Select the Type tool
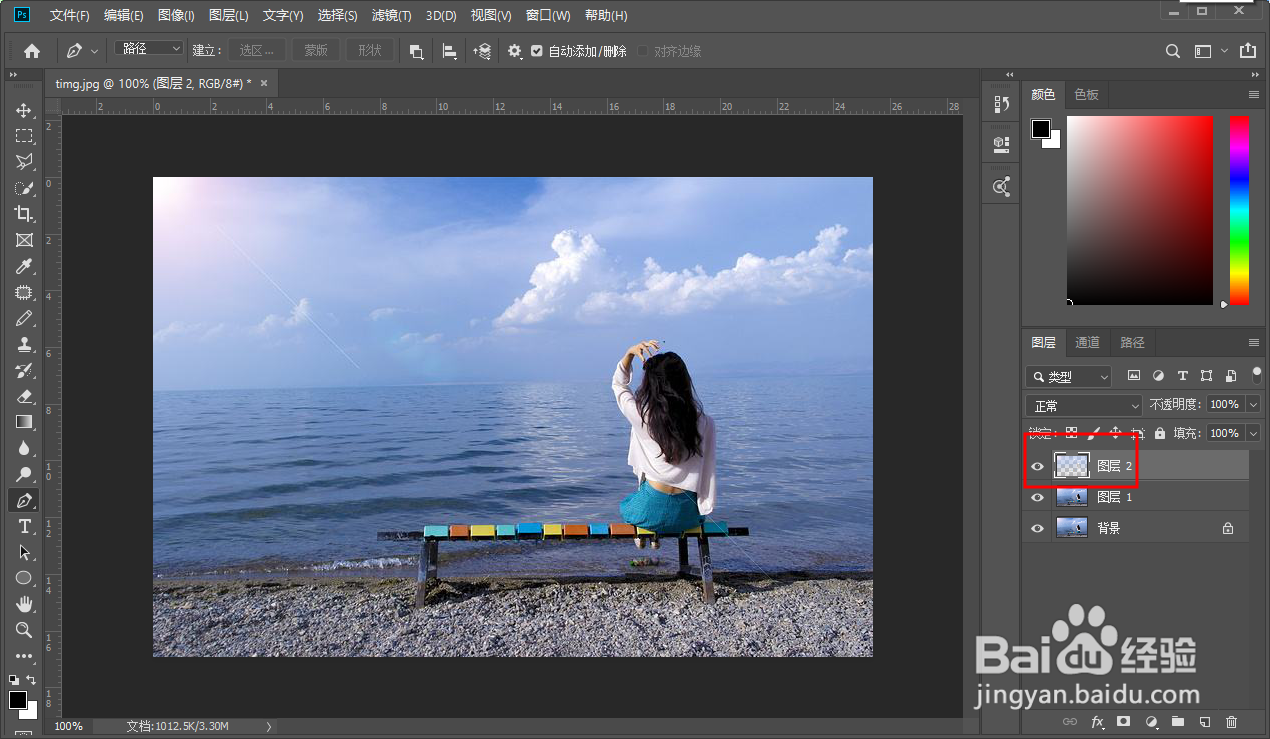Viewport: 1270px width, 739px height. [x=24, y=526]
